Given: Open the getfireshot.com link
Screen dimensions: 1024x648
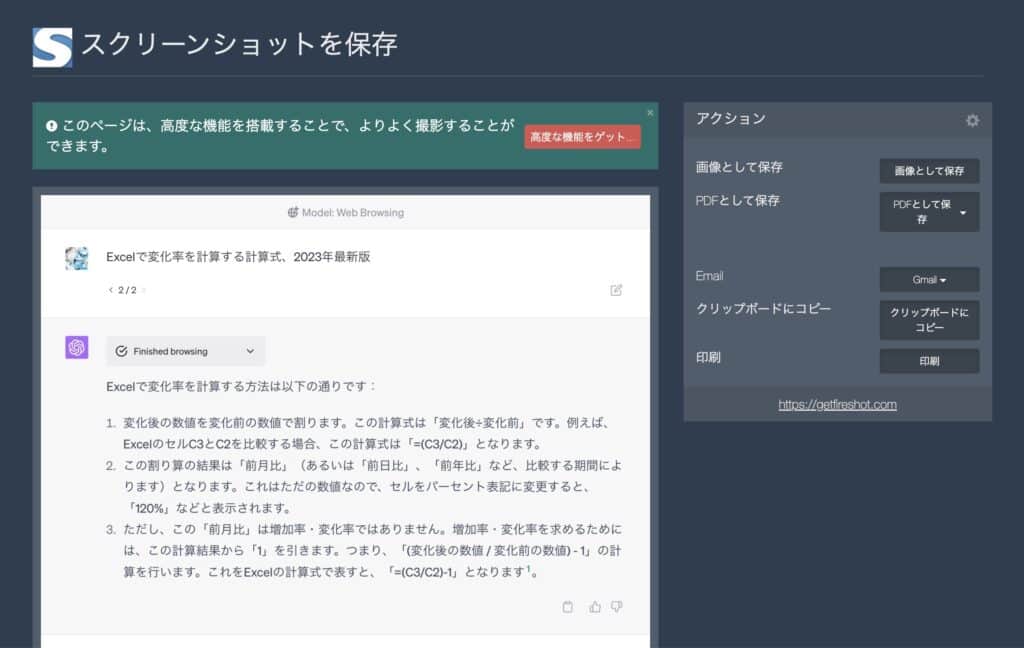Looking at the screenshot, I should pos(837,405).
